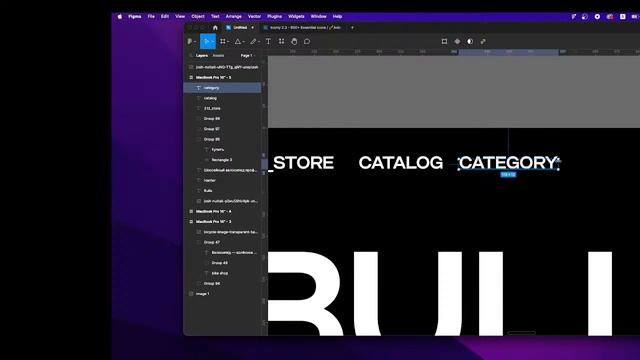Screen dimensions: 640x360
Task: Open the Help menu
Action: click(337, 16)
